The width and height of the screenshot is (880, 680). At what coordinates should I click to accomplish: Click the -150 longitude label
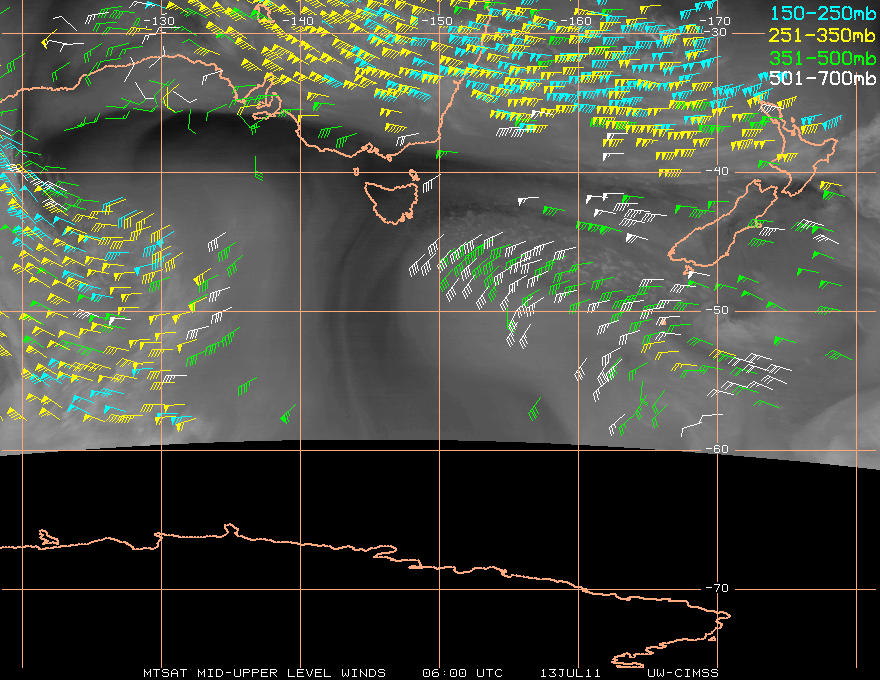tap(436, 21)
